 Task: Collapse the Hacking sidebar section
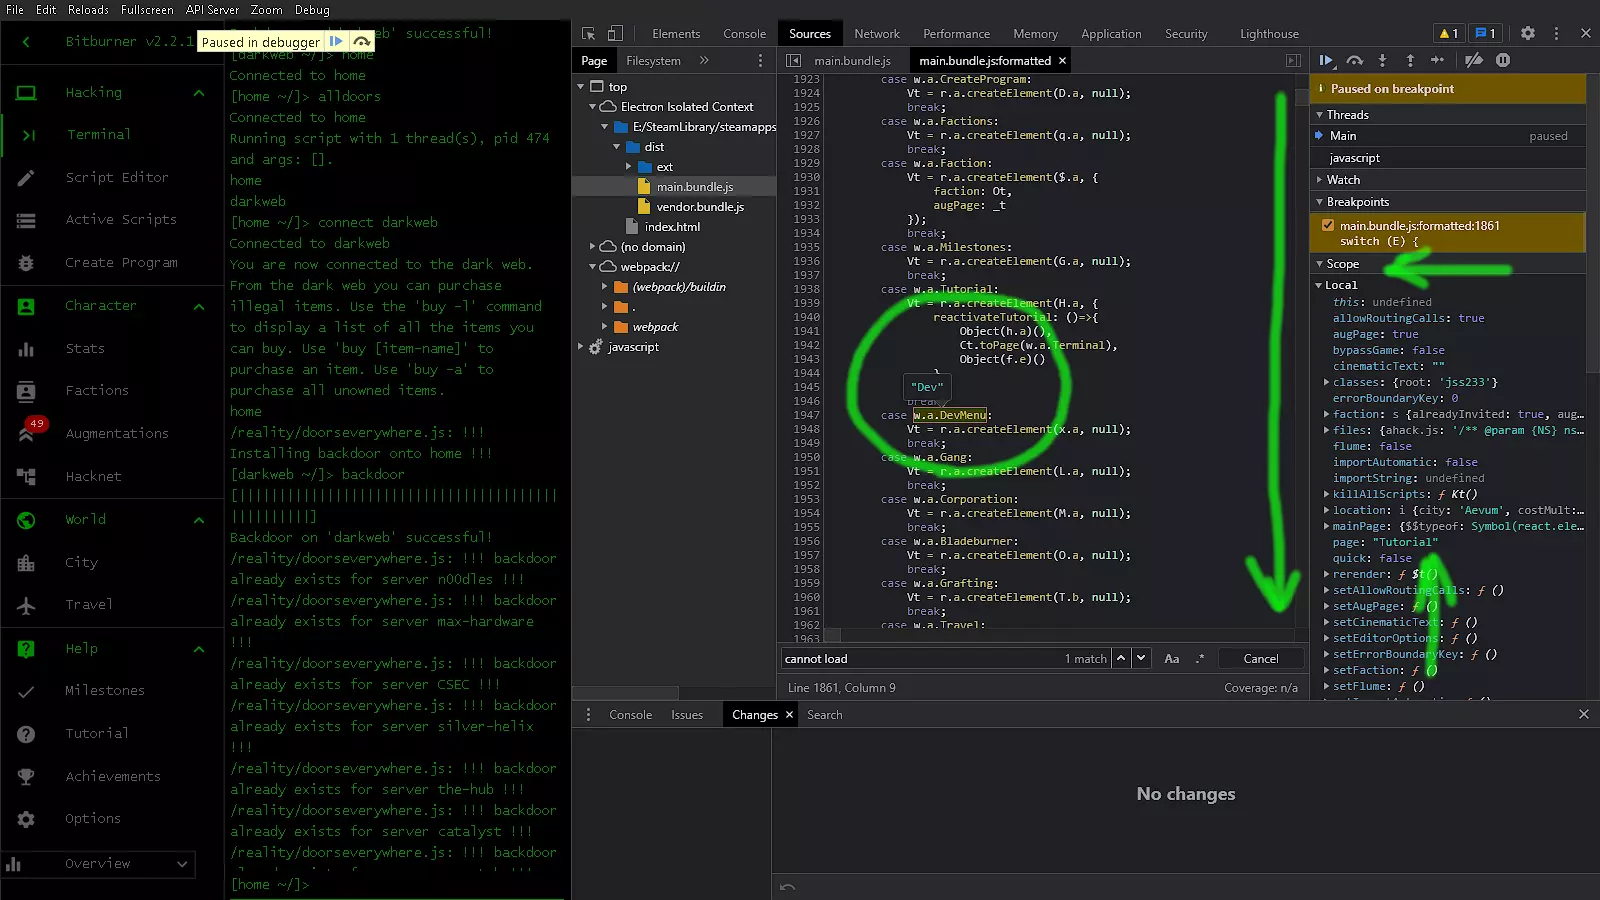(199, 93)
